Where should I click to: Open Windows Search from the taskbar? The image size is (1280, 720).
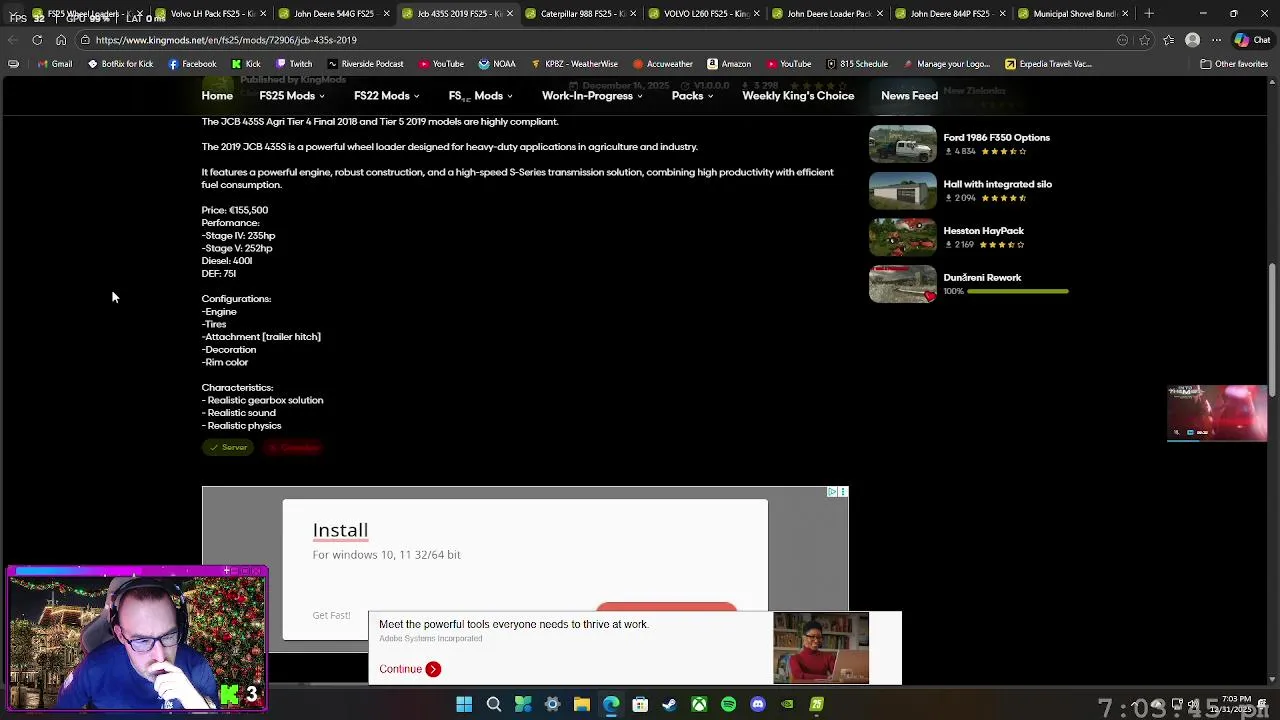click(494, 705)
